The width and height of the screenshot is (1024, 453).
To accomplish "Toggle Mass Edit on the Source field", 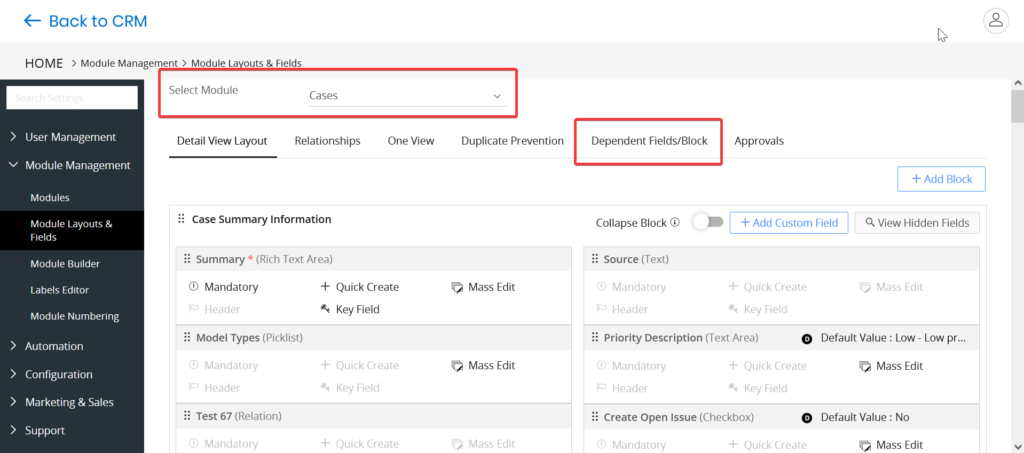I will click(890, 287).
